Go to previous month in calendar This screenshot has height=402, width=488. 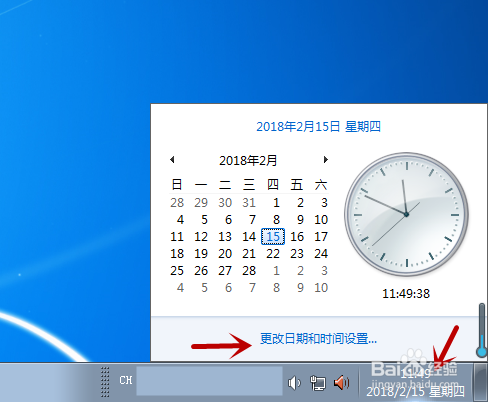[x=172, y=160]
